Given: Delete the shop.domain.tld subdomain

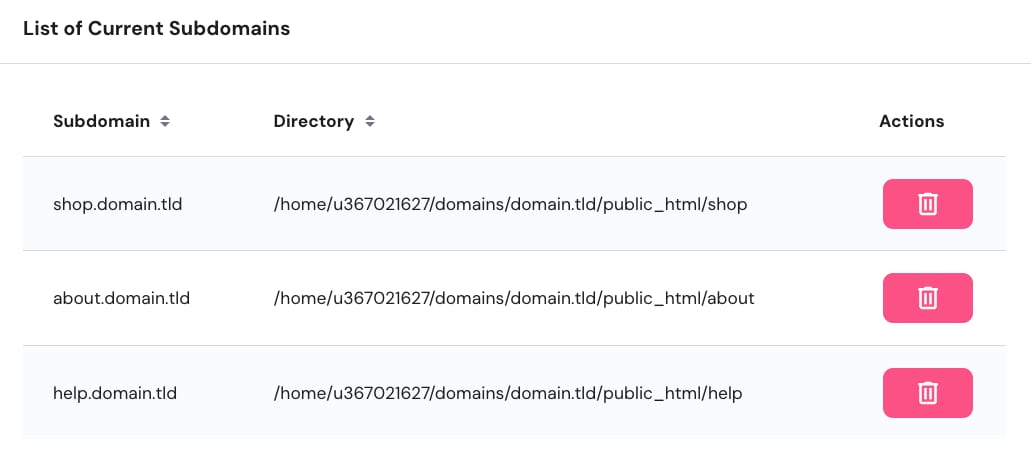Looking at the screenshot, I should [927, 204].
